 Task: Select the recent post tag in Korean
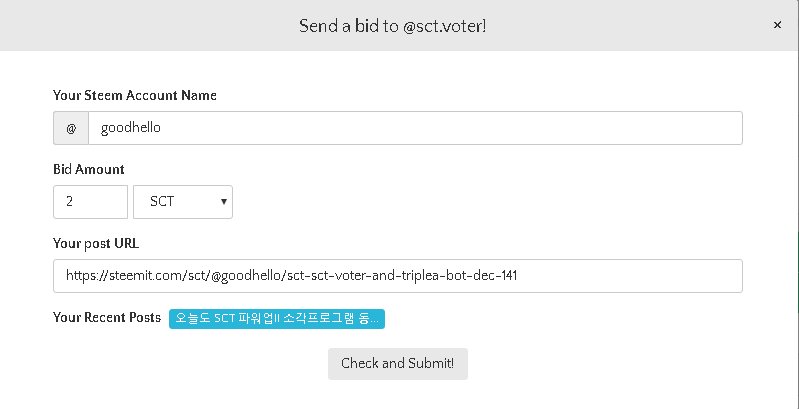click(277, 318)
